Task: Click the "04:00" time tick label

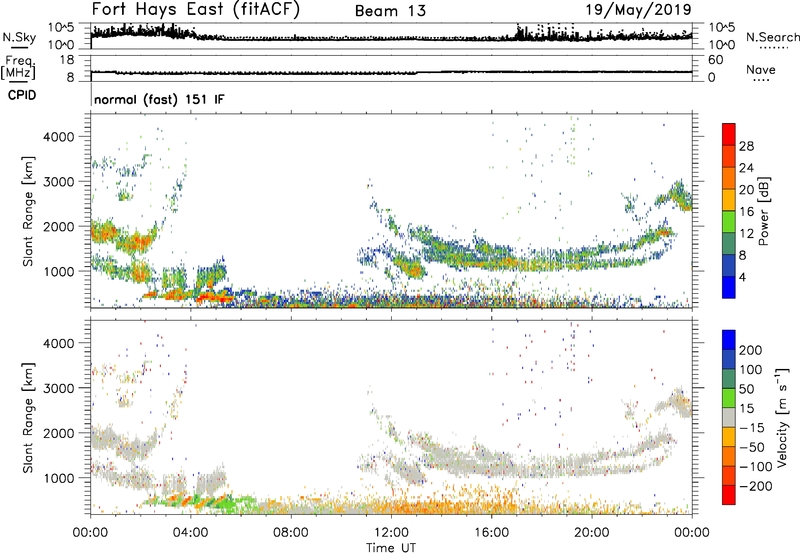Action: coord(190,533)
